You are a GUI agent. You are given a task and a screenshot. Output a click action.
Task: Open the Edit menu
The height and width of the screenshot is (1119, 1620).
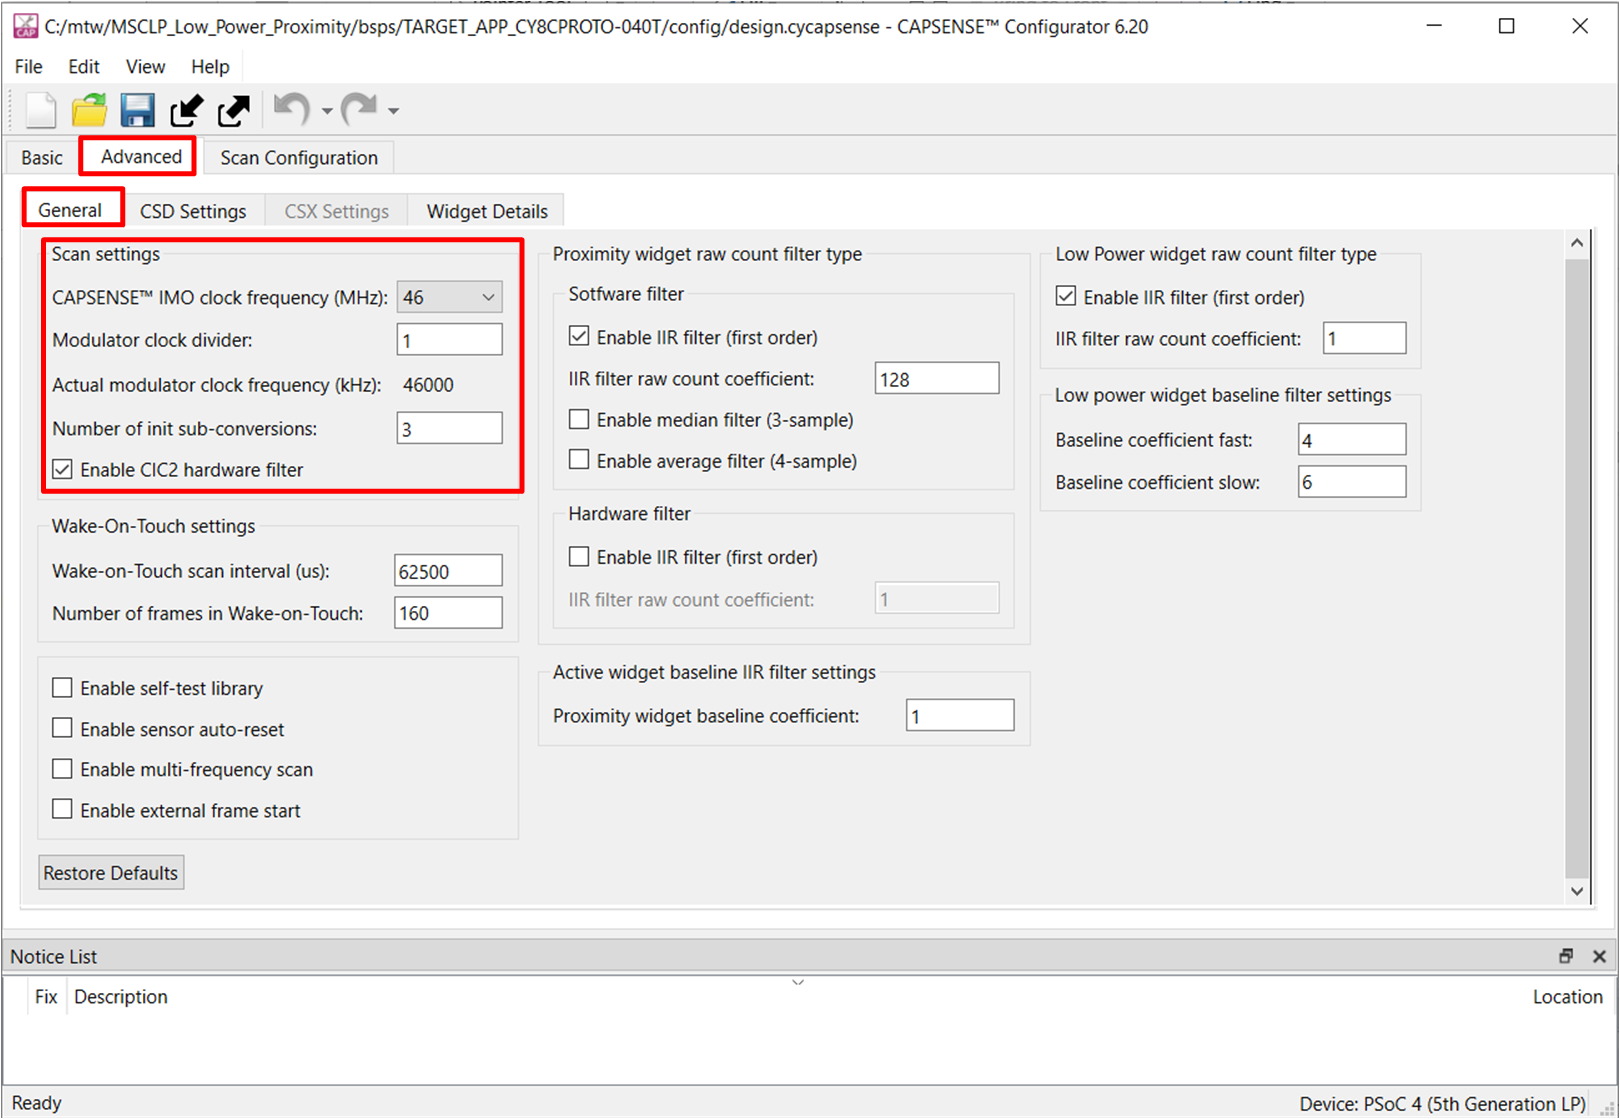pyautogui.click(x=84, y=66)
